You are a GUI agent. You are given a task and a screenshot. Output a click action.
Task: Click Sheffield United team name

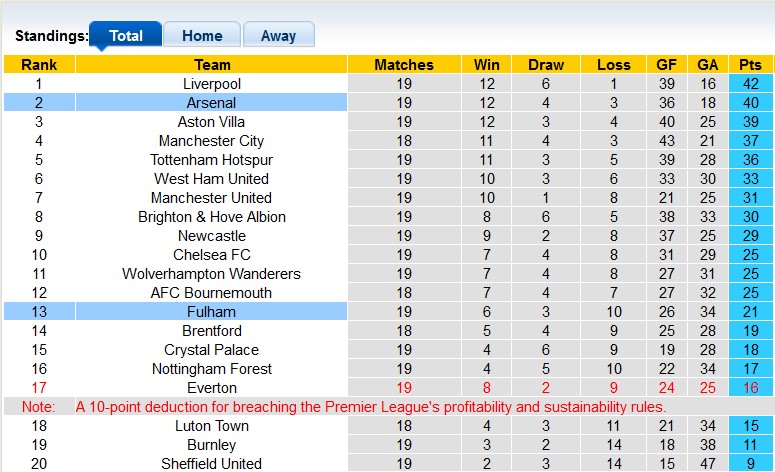212,464
